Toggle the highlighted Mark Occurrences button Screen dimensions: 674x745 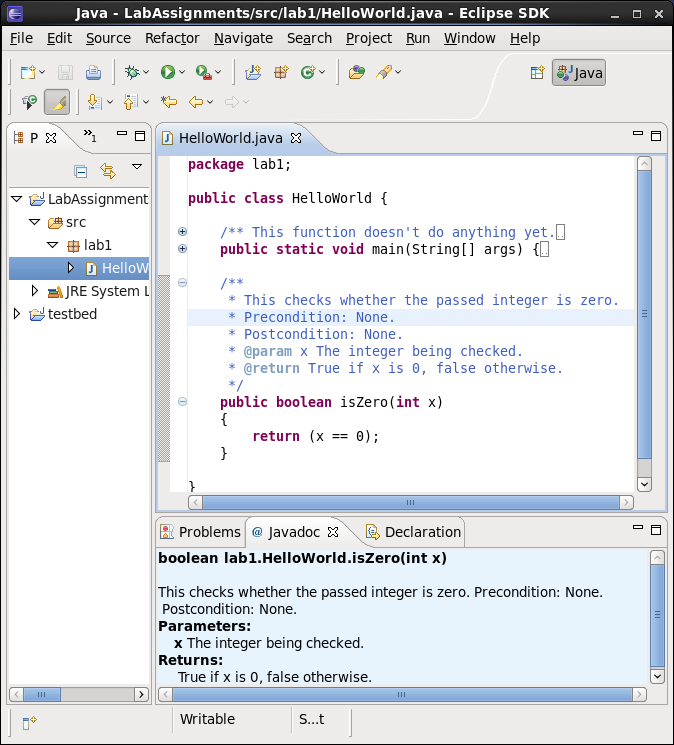[57, 102]
